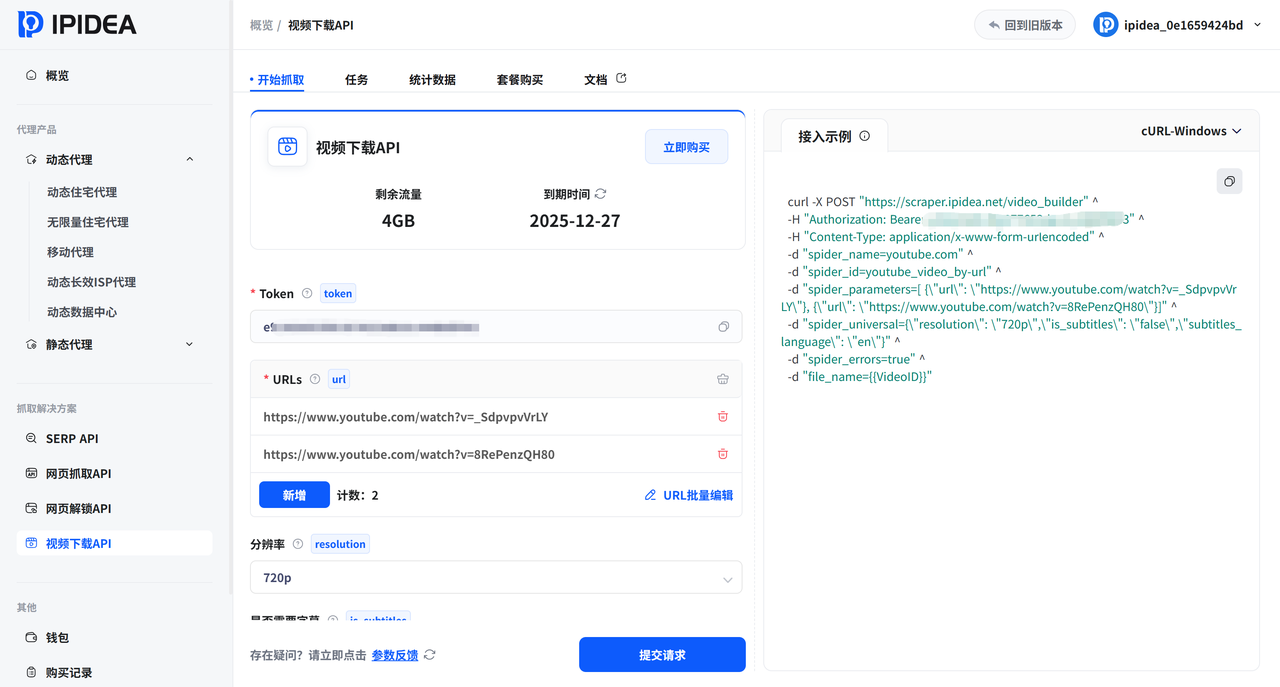
Task: Click the Token help question icon
Action: (x=307, y=294)
